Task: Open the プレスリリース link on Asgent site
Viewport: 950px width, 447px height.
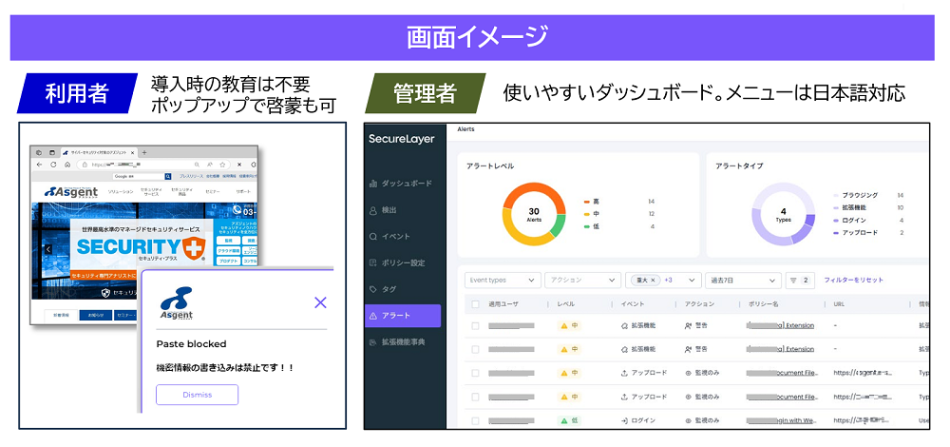Action: 191,176
